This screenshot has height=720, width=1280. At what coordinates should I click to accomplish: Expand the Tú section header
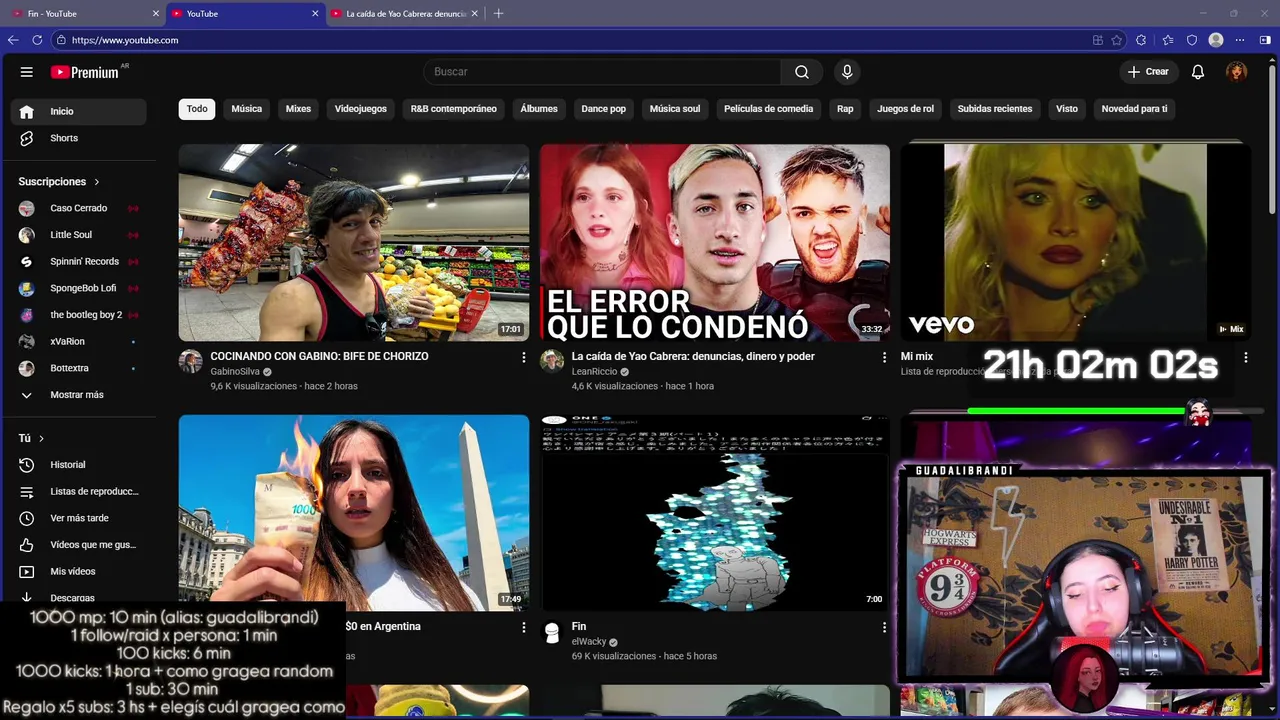point(31,438)
